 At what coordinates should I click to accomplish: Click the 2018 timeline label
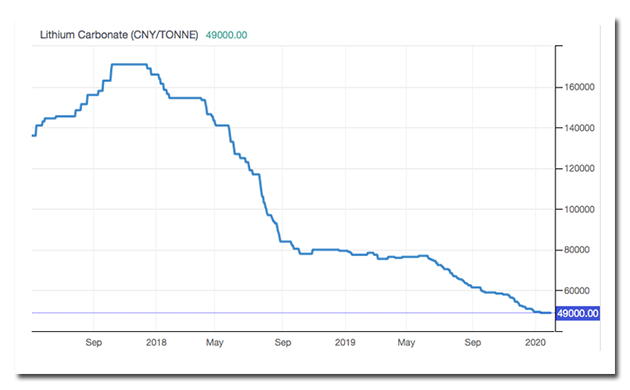tap(156, 342)
